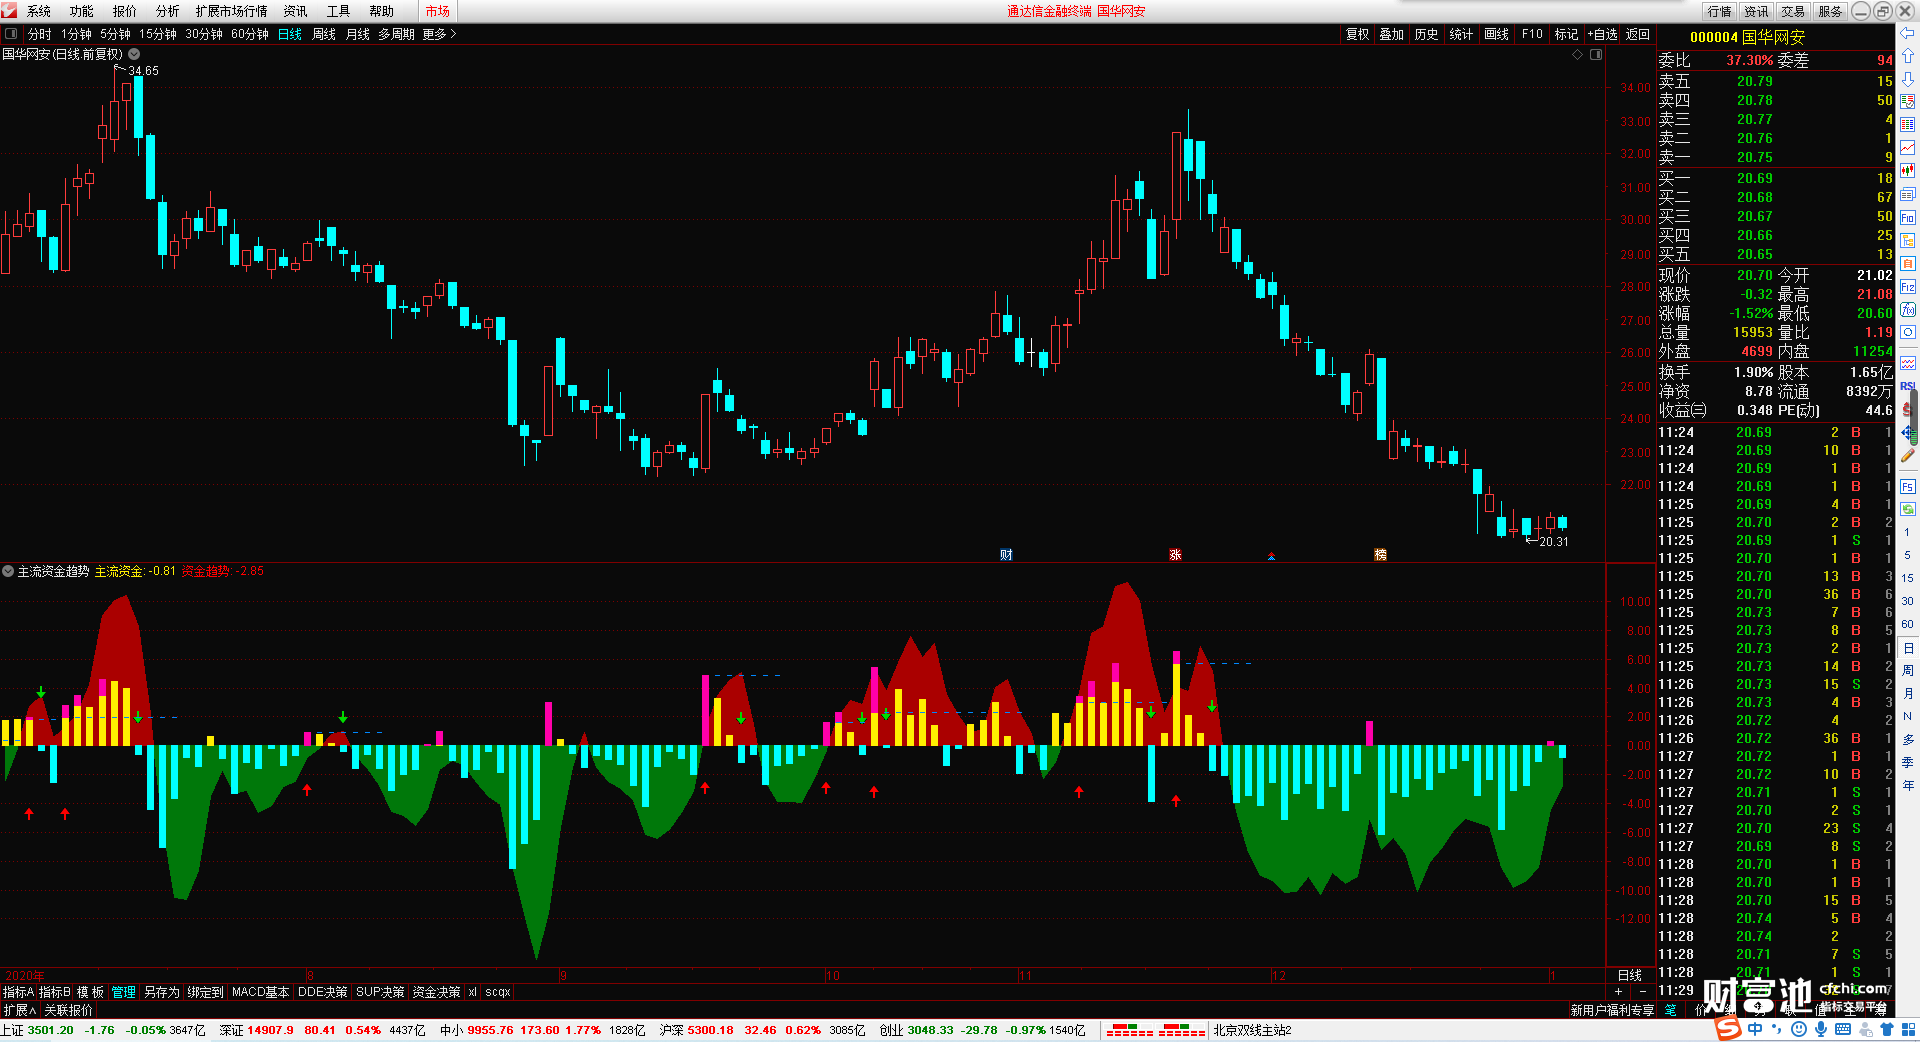Screen dimensions: 1920x1042
Task: Click the 另存为 save-as button
Action: pyautogui.click(x=162, y=992)
